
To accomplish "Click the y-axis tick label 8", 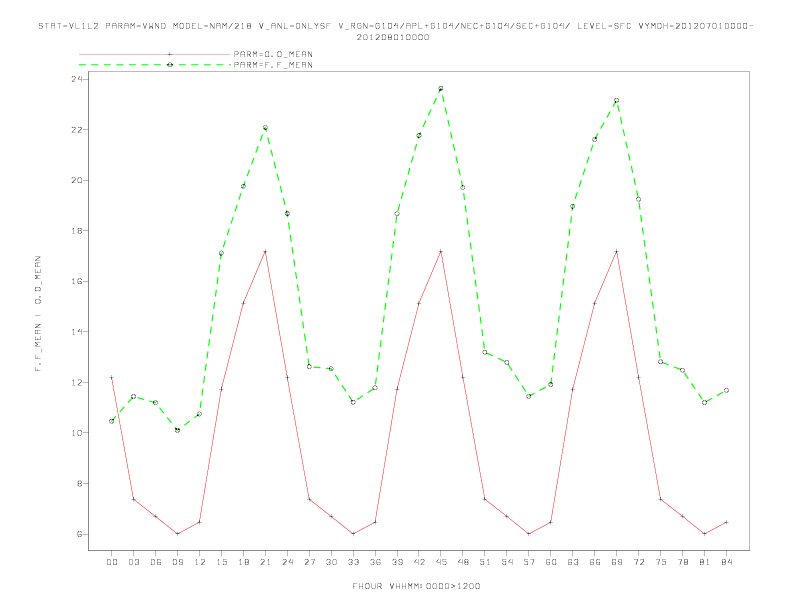I will tap(79, 483).
